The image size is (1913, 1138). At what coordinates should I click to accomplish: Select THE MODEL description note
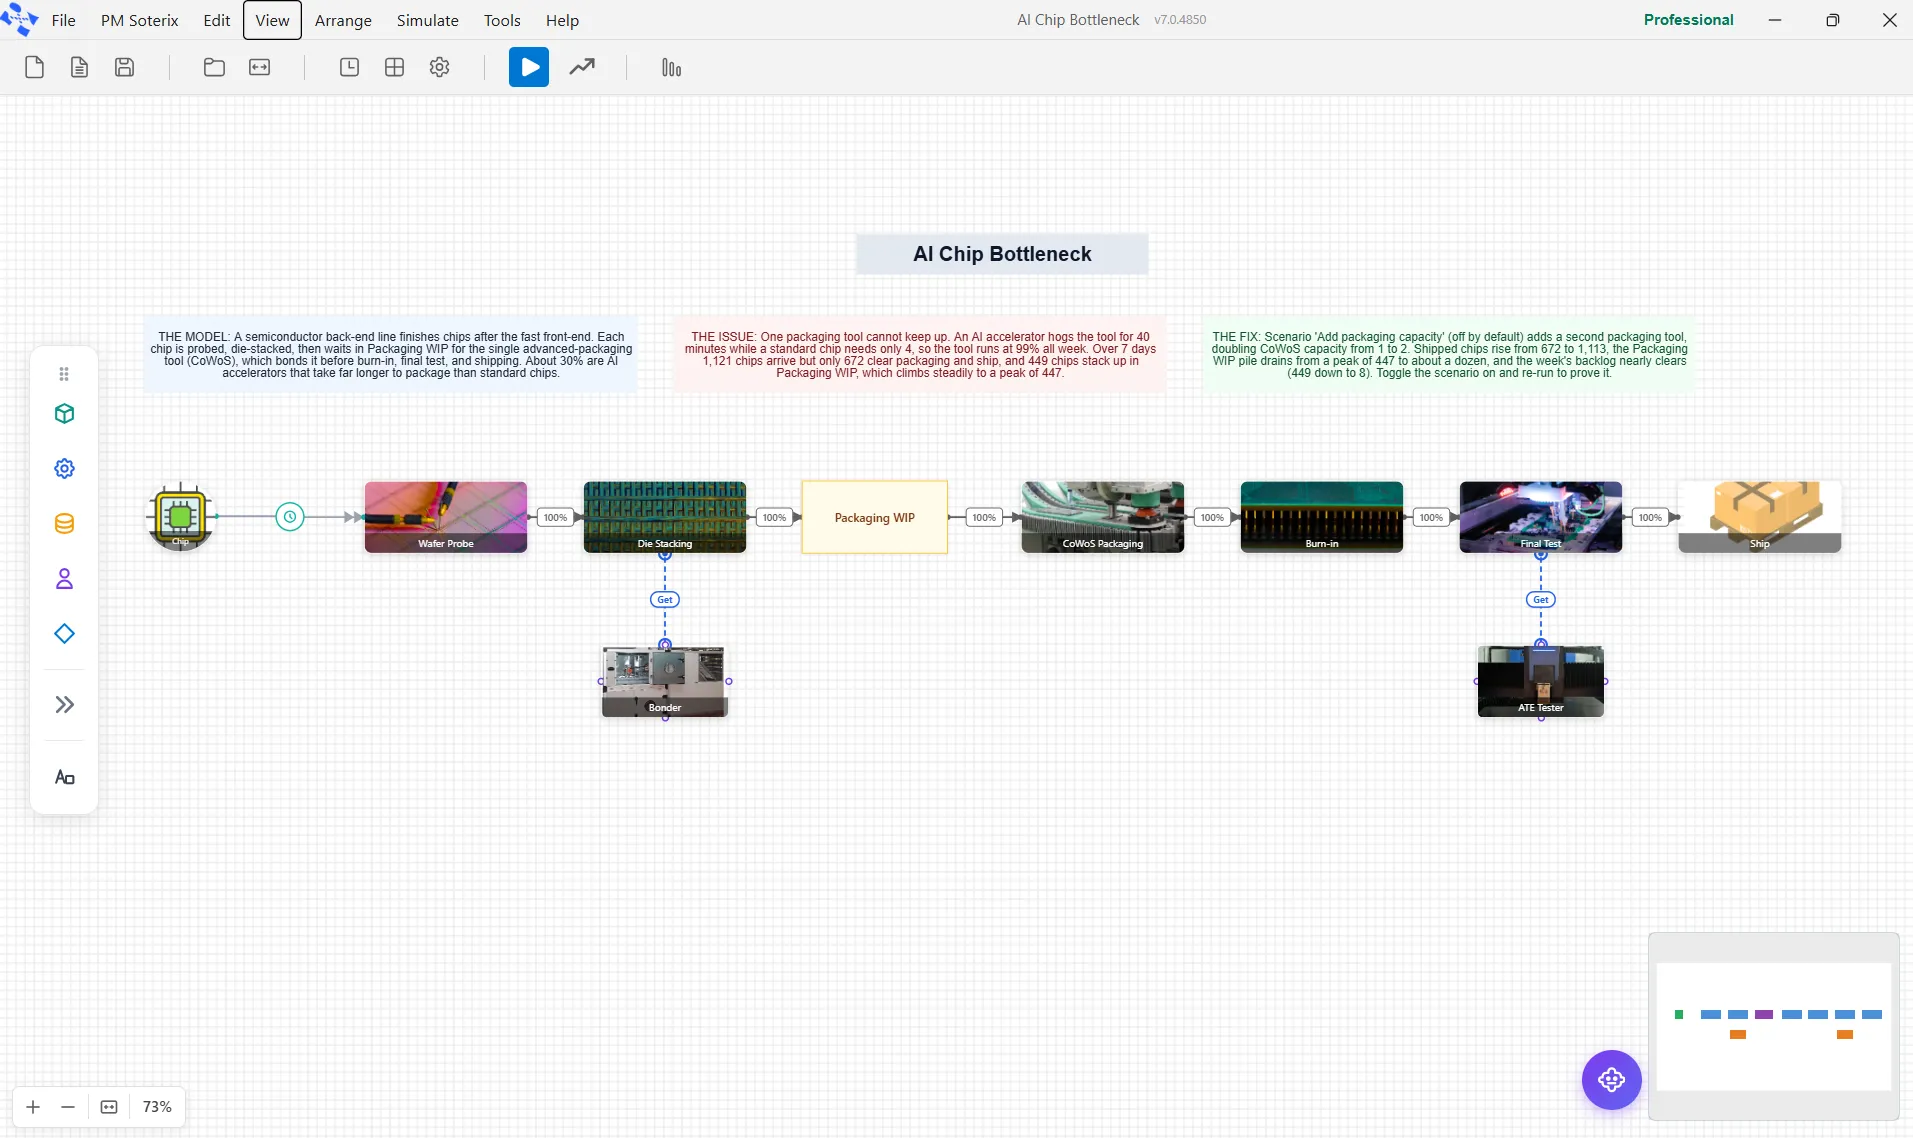click(x=391, y=355)
